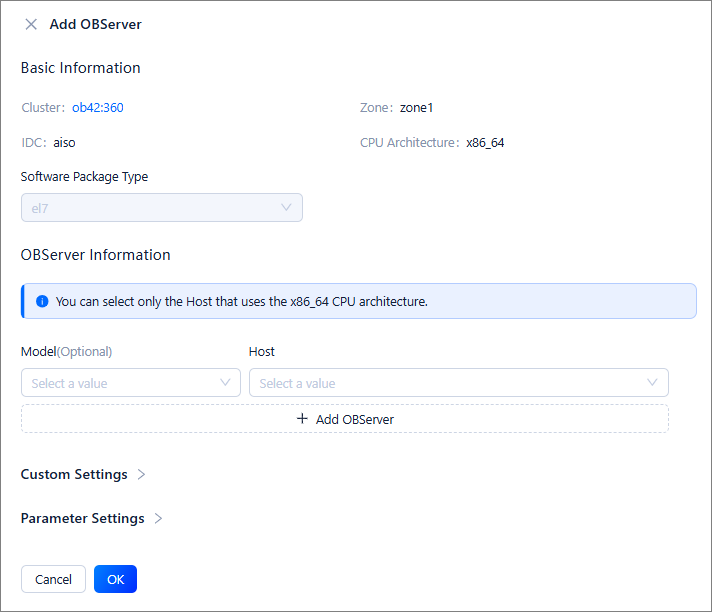Open the Model select placeholder text
712x612 pixels.
[x=70, y=383]
